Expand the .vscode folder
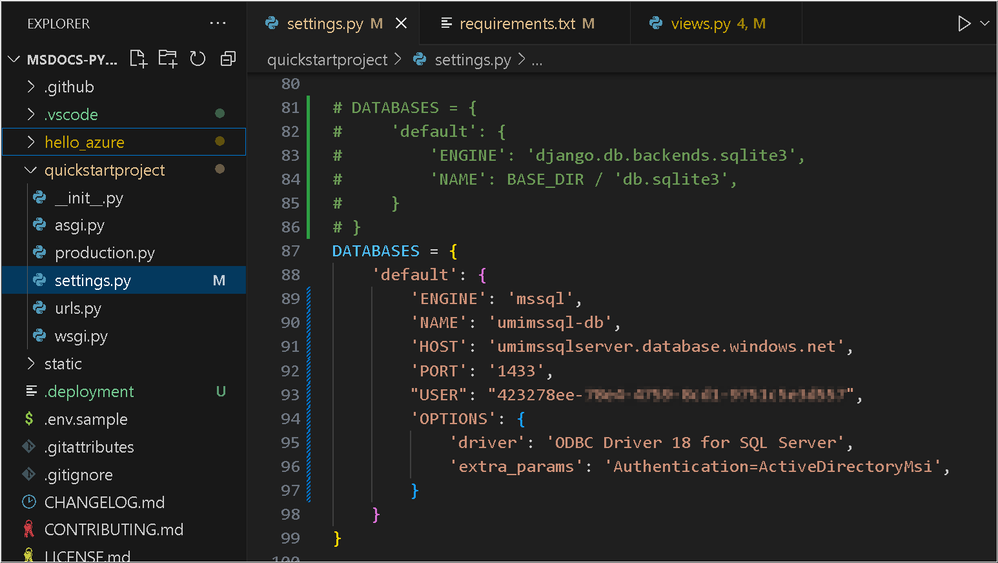Viewport: 998px width, 563px height. [x=123, y=115]
